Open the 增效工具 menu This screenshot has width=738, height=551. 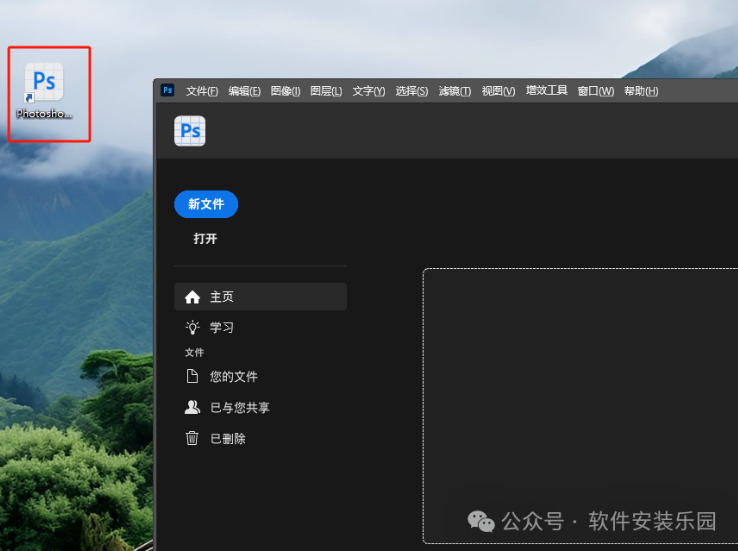pyautogui.click(x=546, y=91)
